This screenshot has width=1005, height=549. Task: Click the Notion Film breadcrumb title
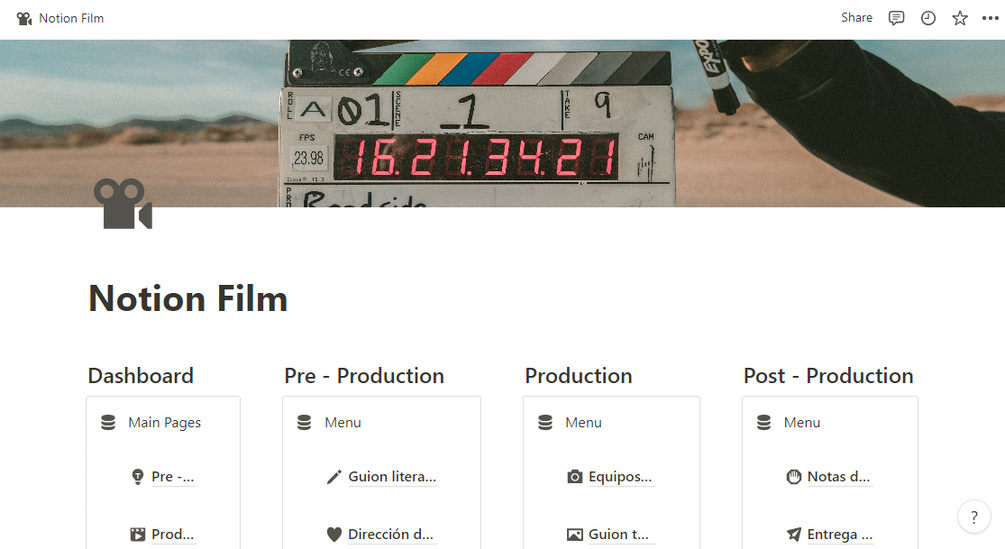(71, 18)
